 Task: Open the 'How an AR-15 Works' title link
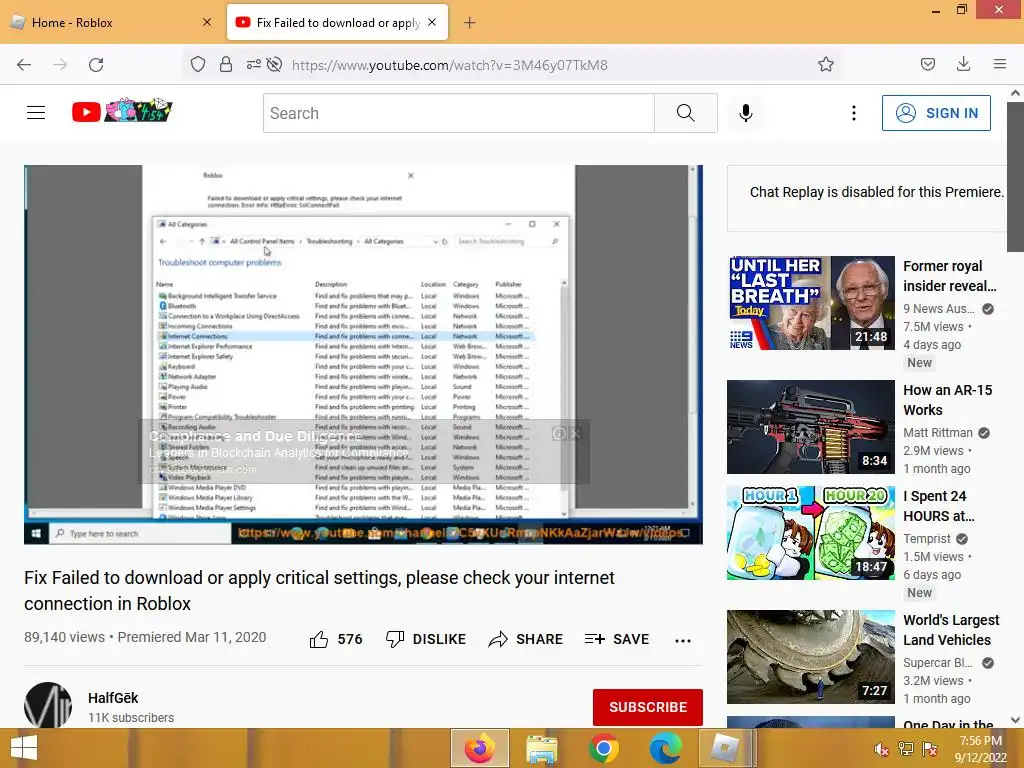(x=948, y=400)
